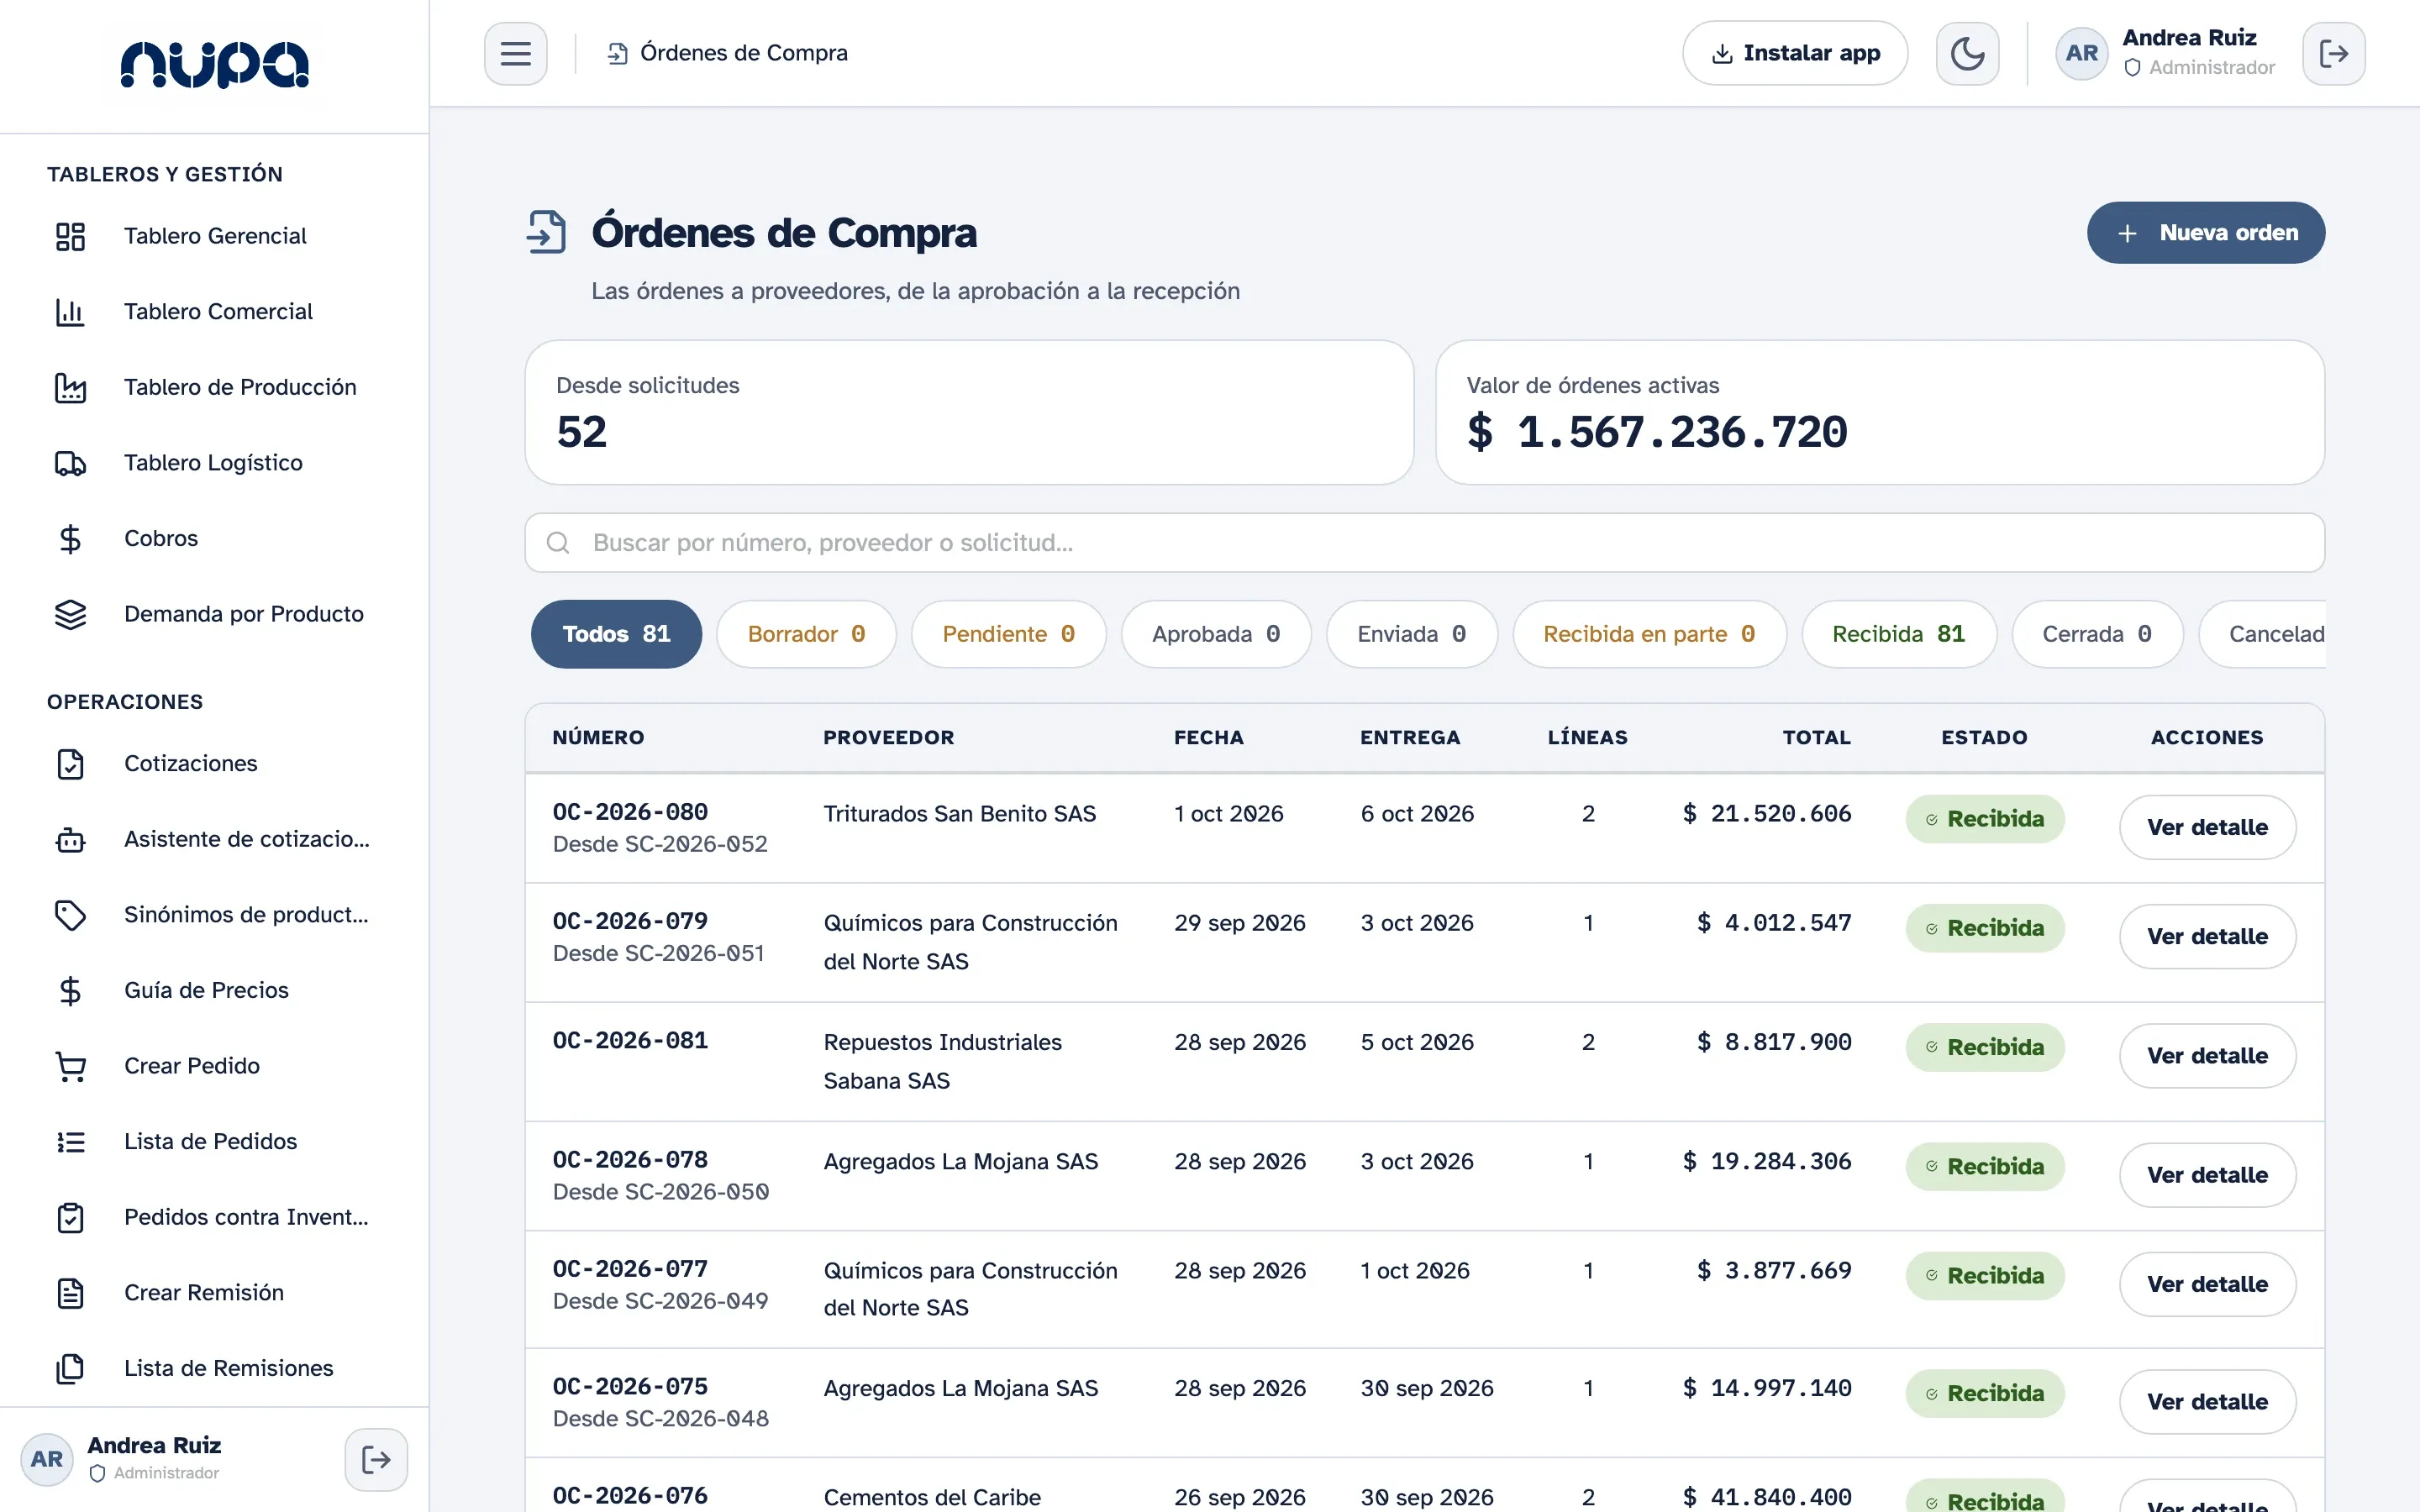Click the Sinónimos de producto tag icon
This screenshot has width=2420, height=1512.
pos(70,915)
